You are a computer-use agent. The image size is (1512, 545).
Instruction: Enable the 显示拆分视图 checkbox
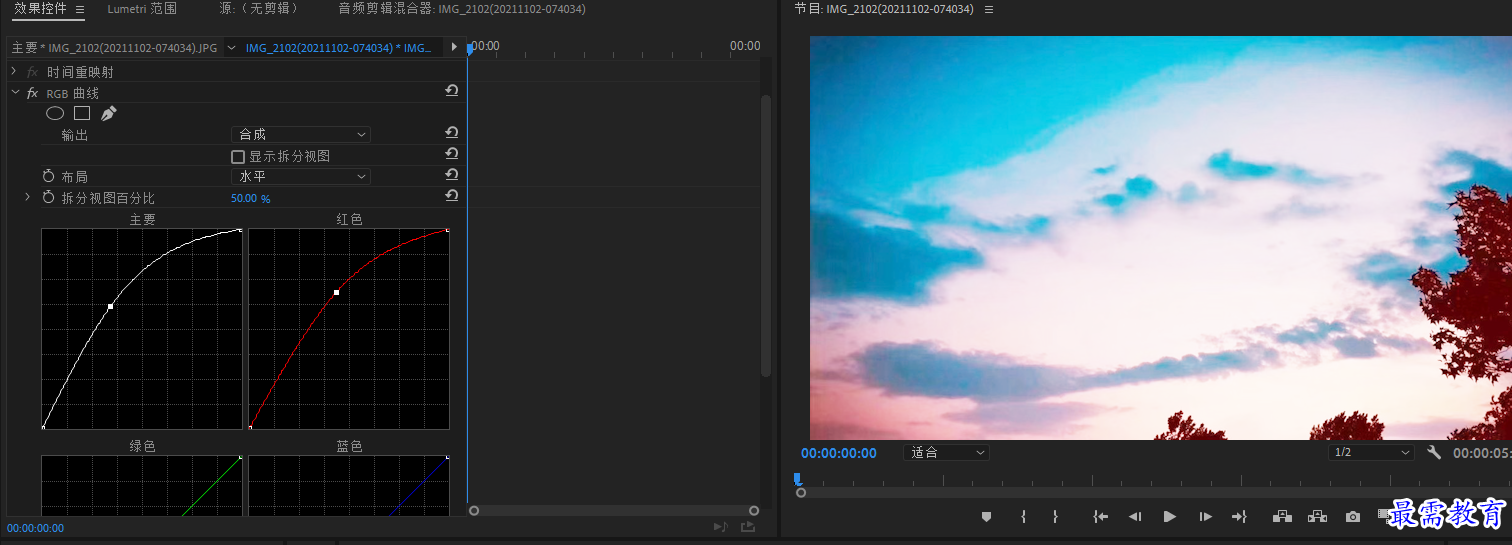point(238,156)
